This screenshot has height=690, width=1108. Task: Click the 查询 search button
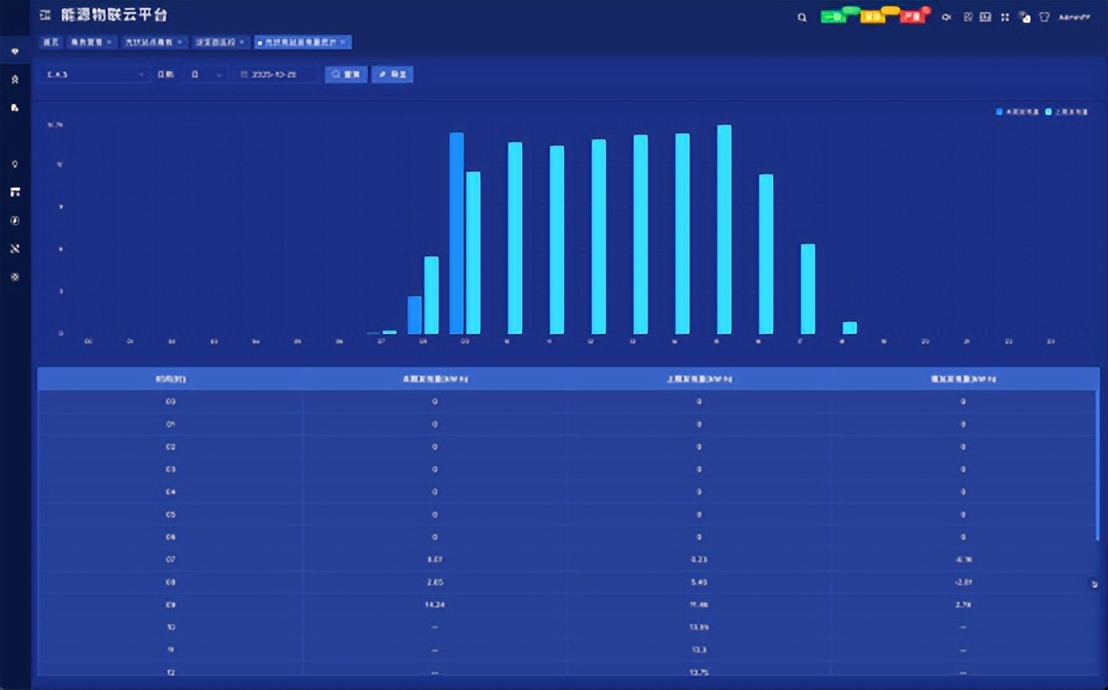coord(346,75)
